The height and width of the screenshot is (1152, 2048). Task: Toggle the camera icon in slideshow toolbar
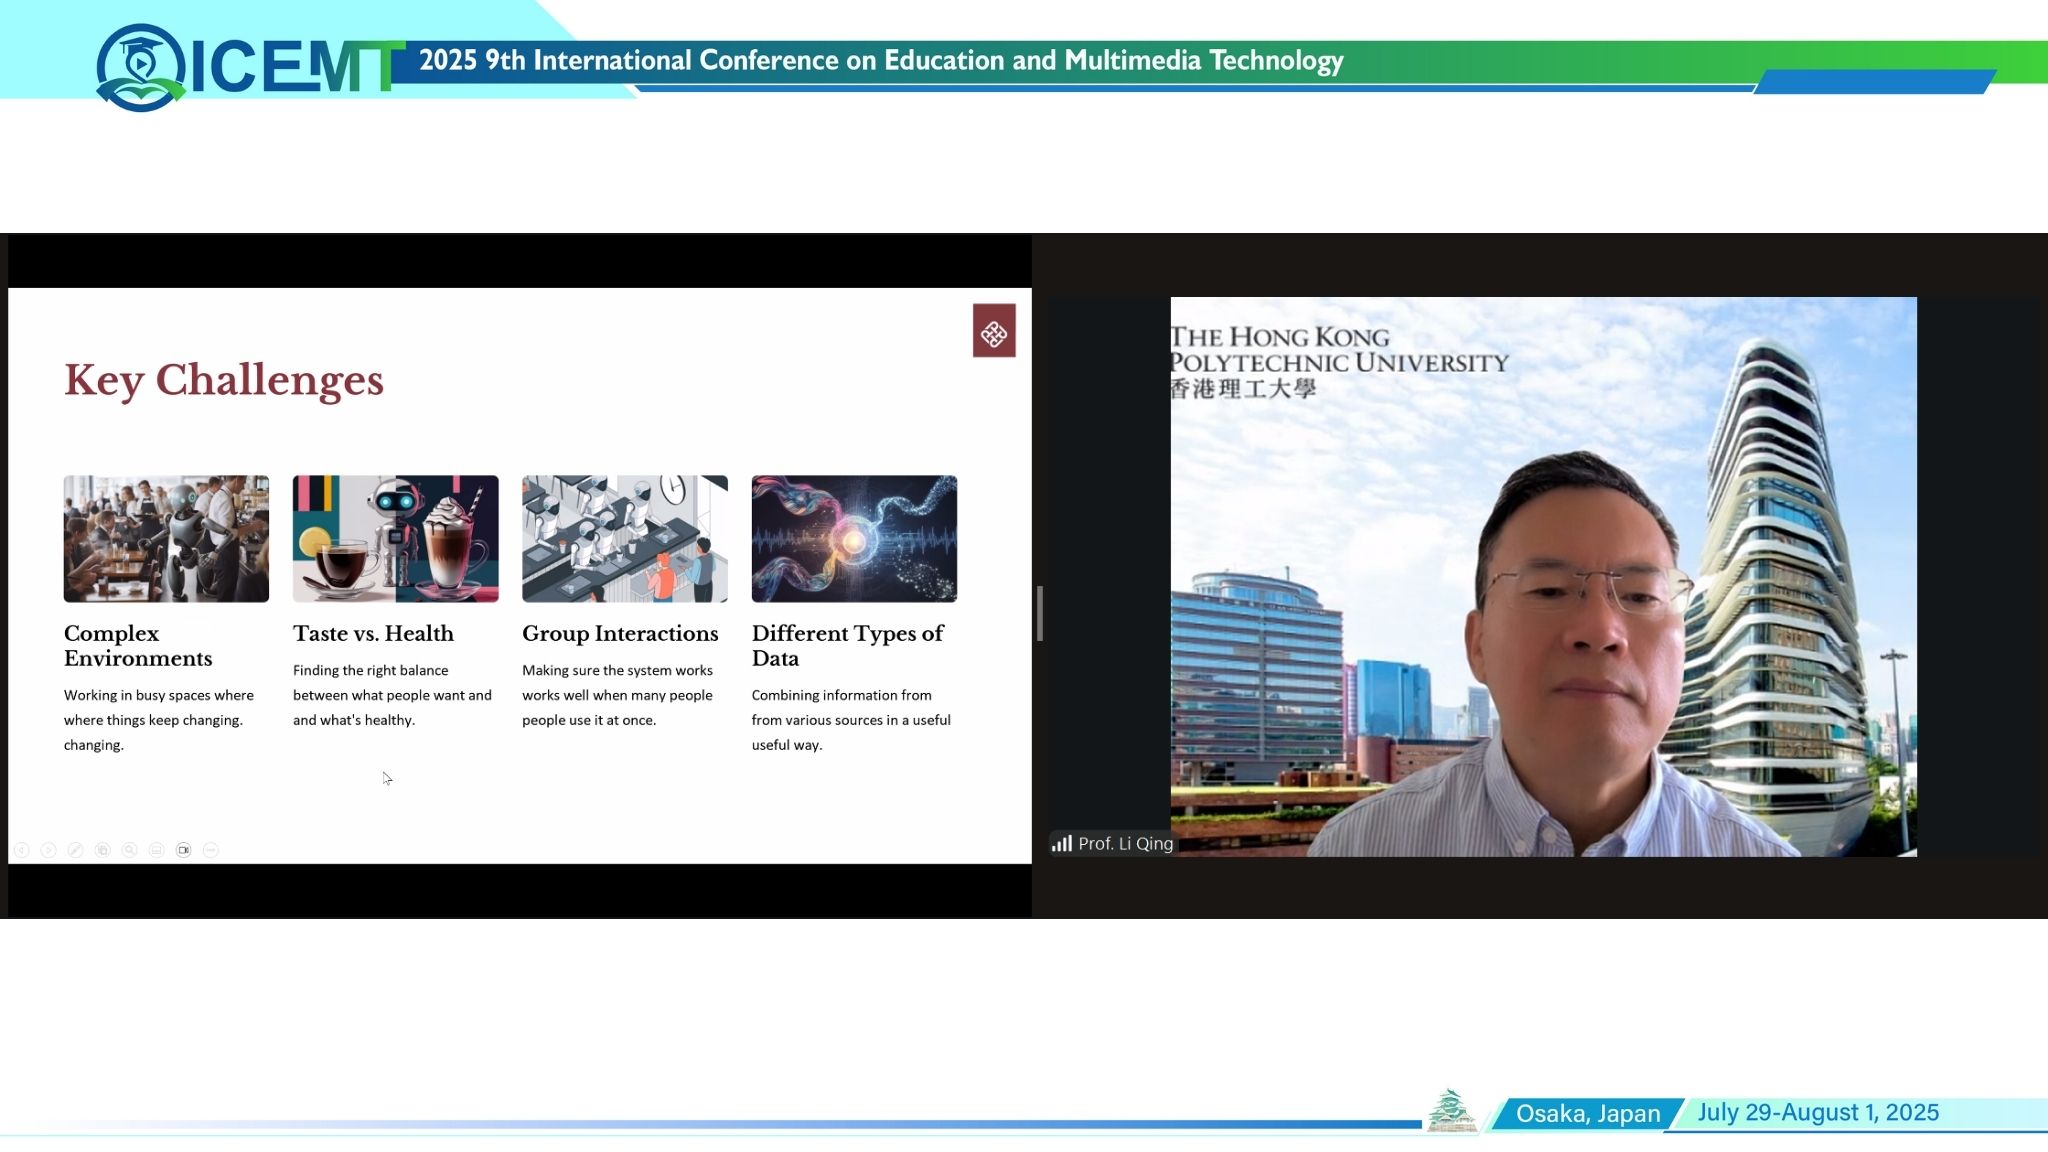183,850
